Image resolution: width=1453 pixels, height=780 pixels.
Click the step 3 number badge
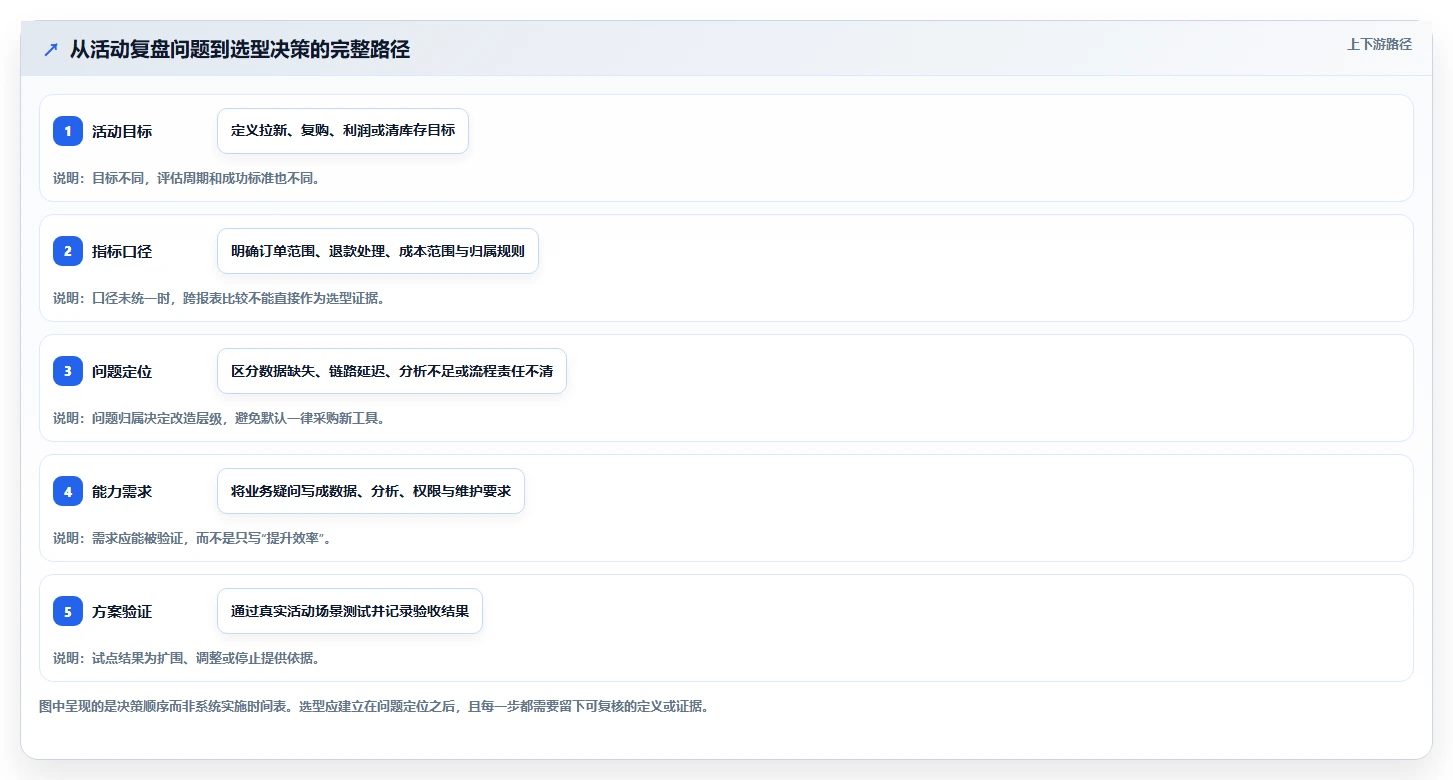68,371
